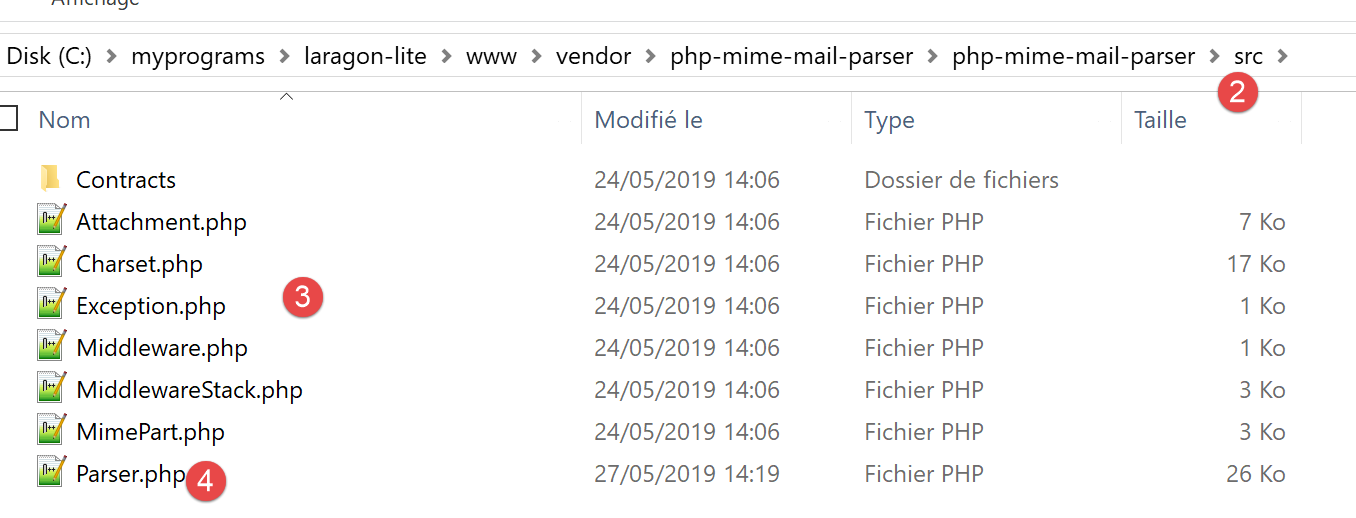Expand the chevron after myprograms breadcrumb
Viewport: 1356px width, 518px height.
click(x=285, y=56)
